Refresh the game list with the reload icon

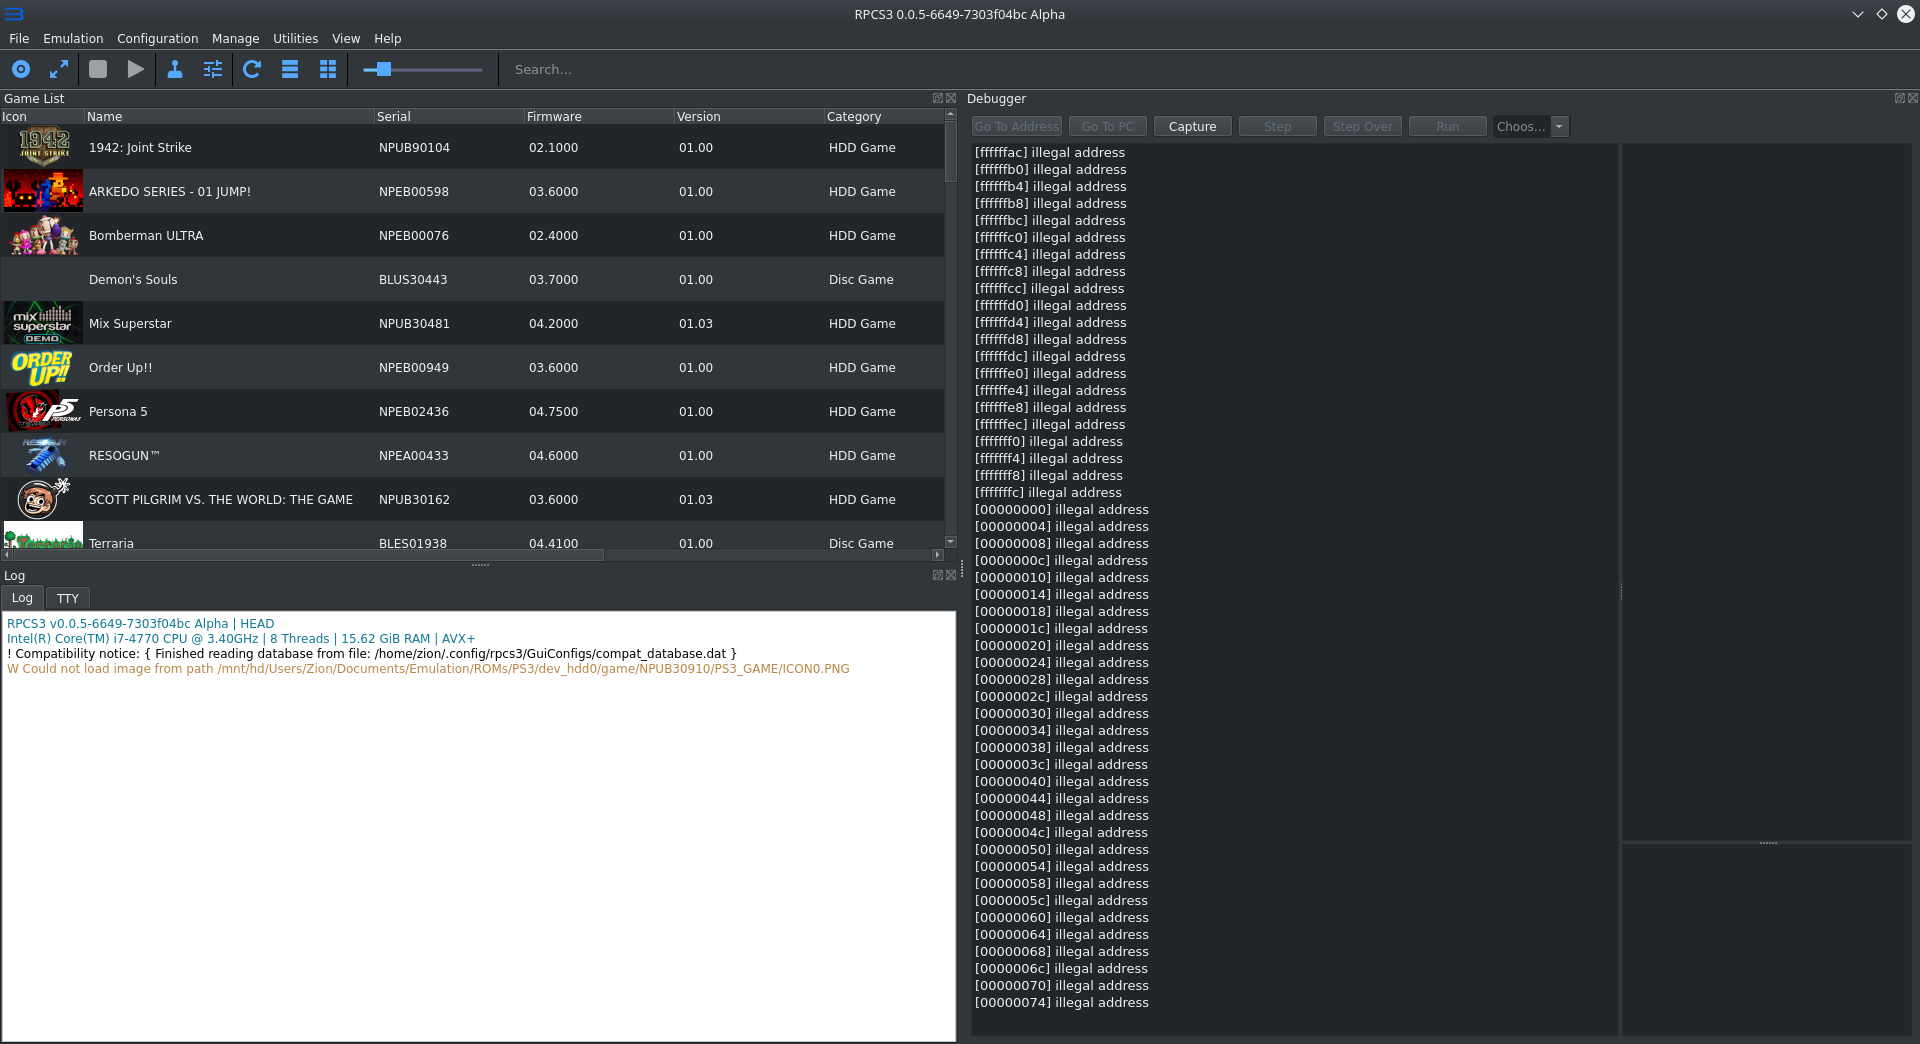(x=251, y=69)
